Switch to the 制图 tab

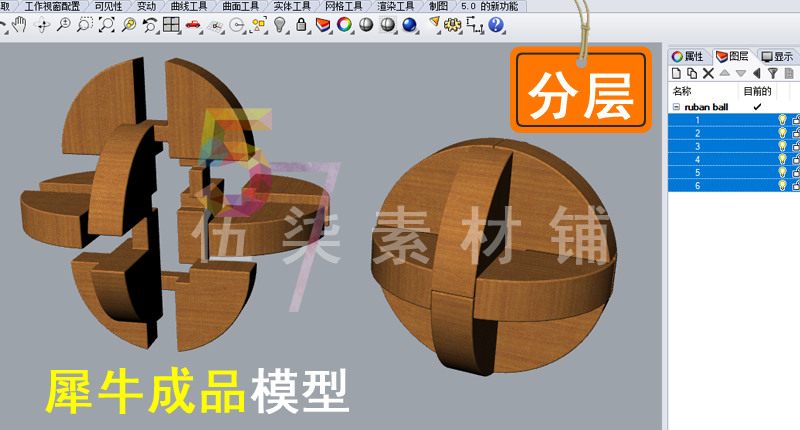tap(438, 6)
